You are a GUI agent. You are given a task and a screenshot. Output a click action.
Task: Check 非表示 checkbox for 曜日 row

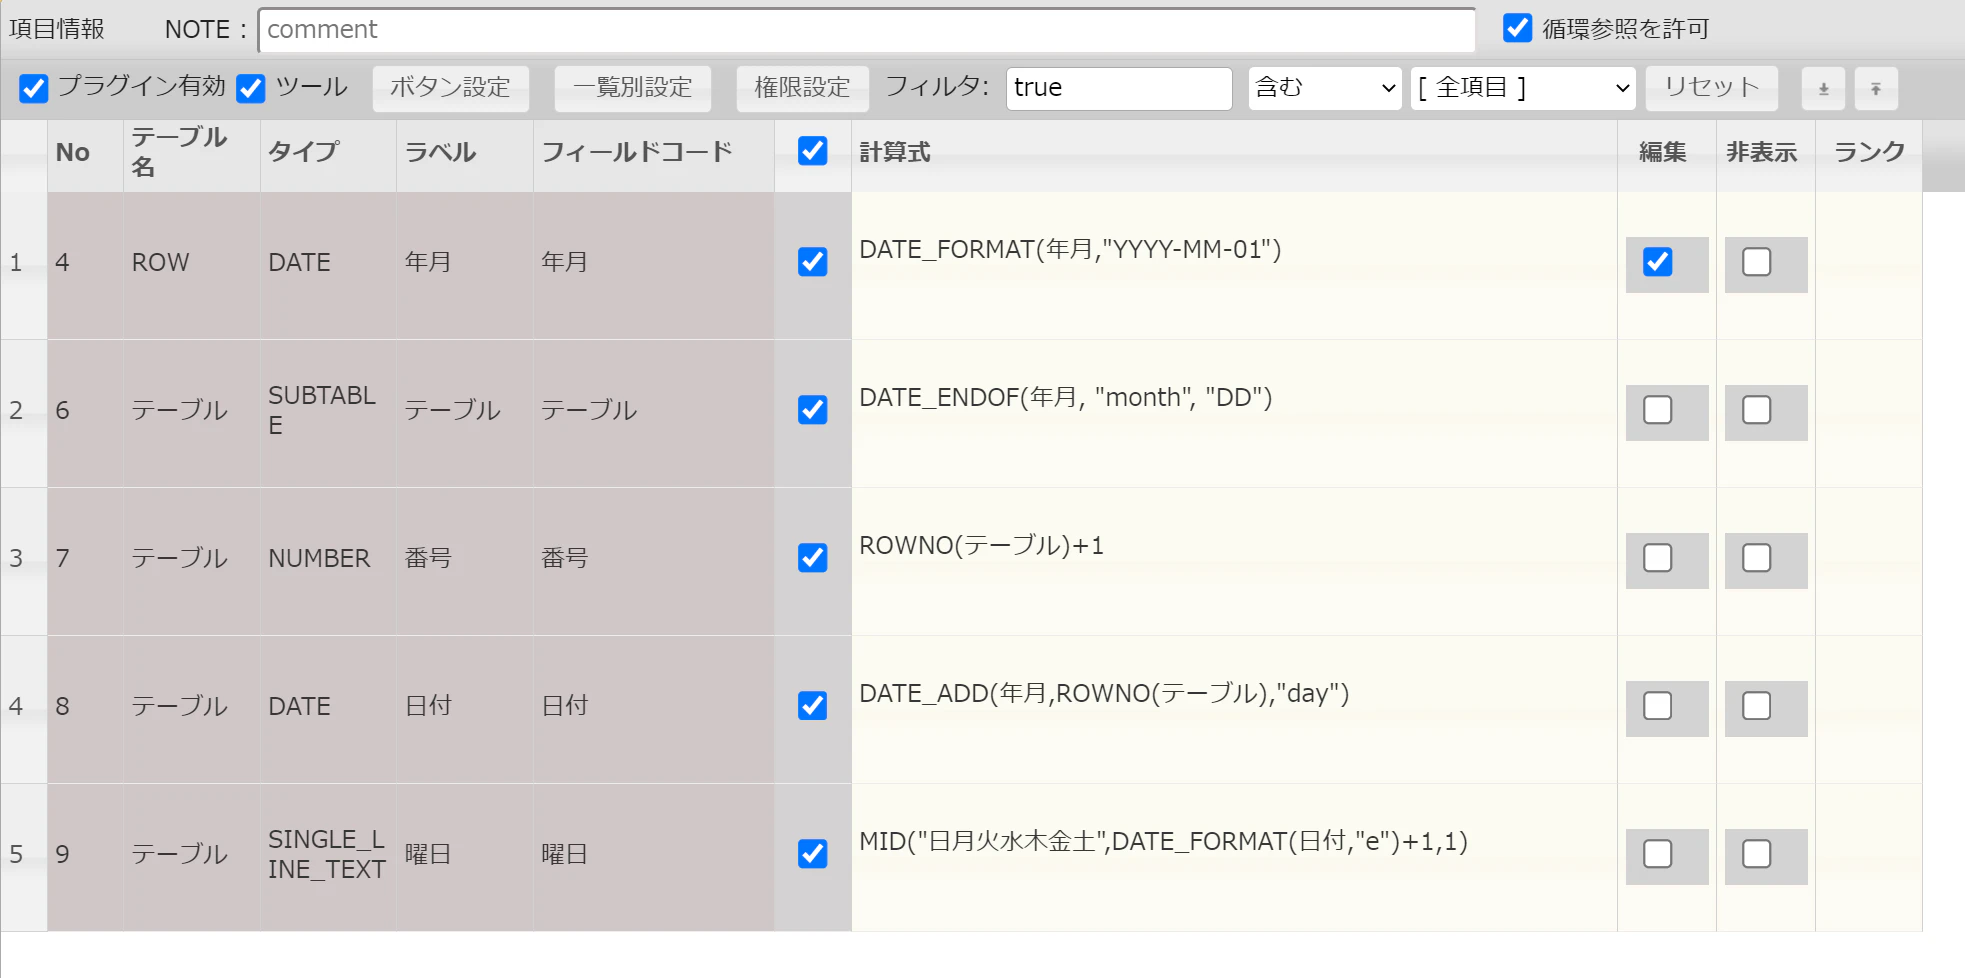[1756, 854]
